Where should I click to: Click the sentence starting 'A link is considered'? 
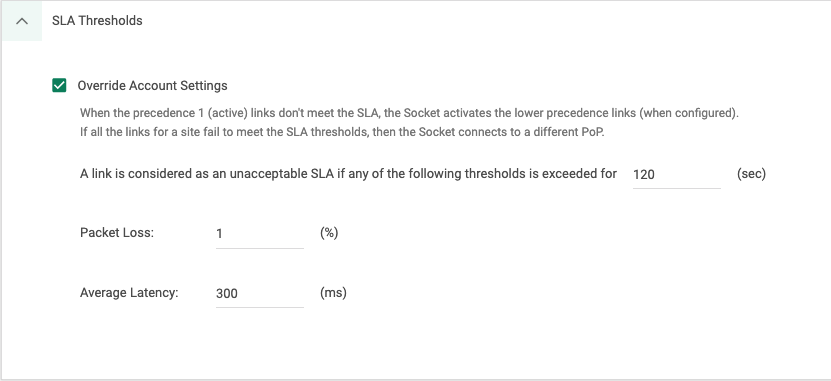(348, 174)
